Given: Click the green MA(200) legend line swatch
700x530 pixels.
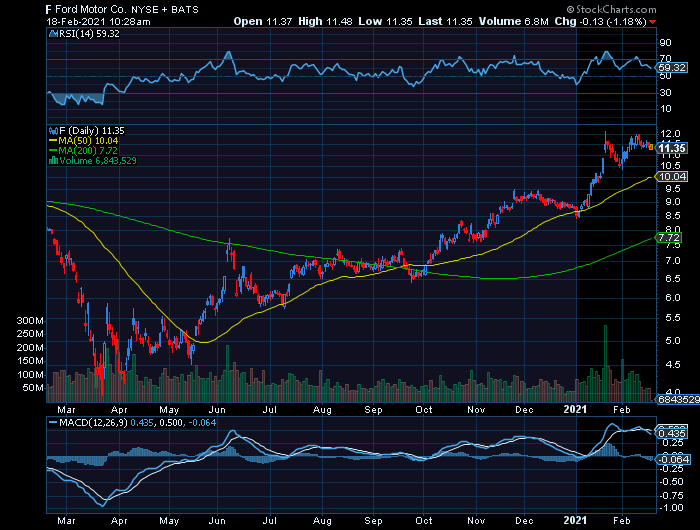Looking at the screenshot, I should coord(53,150).
